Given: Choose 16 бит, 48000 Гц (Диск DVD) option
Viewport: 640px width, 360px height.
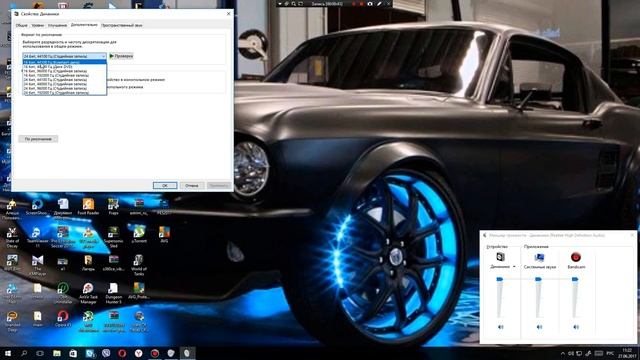Looking at the screenshot, I should pyautogui.click(x=64, y=67).
